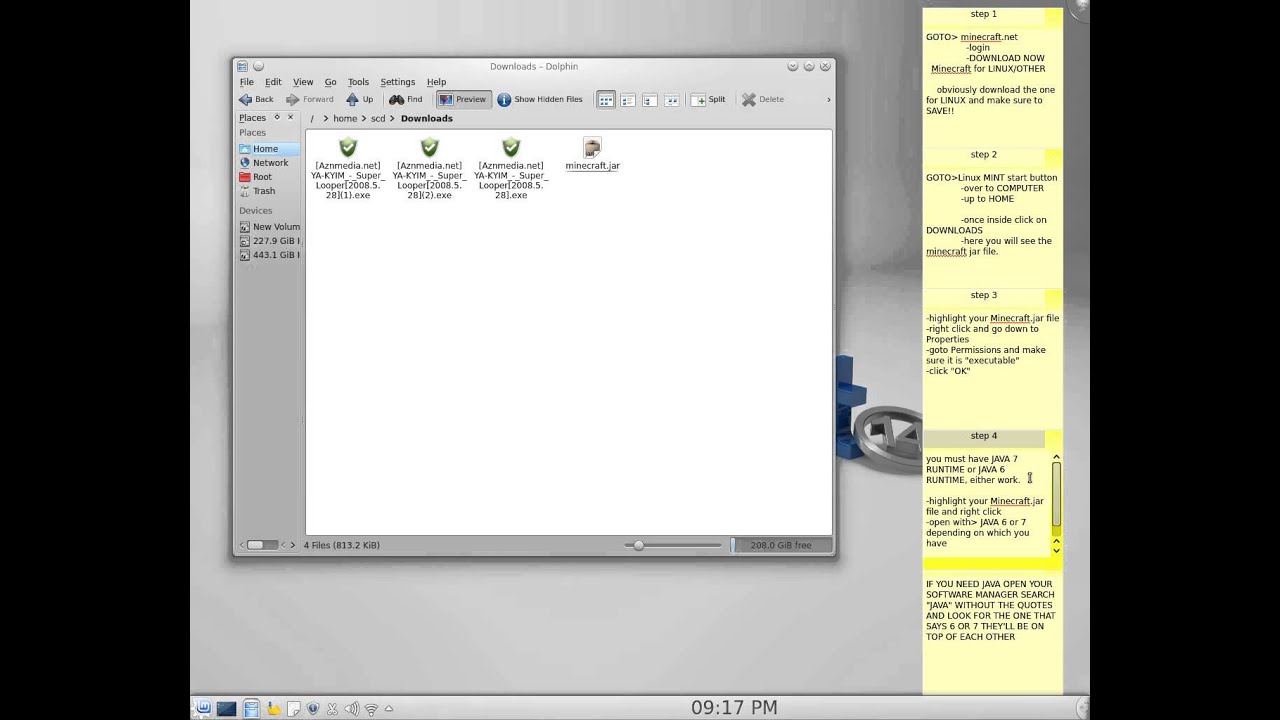Expand the arrow before home breadcrumb
This screenshot has width=1280, height=720.
click(x=324, y=118)
